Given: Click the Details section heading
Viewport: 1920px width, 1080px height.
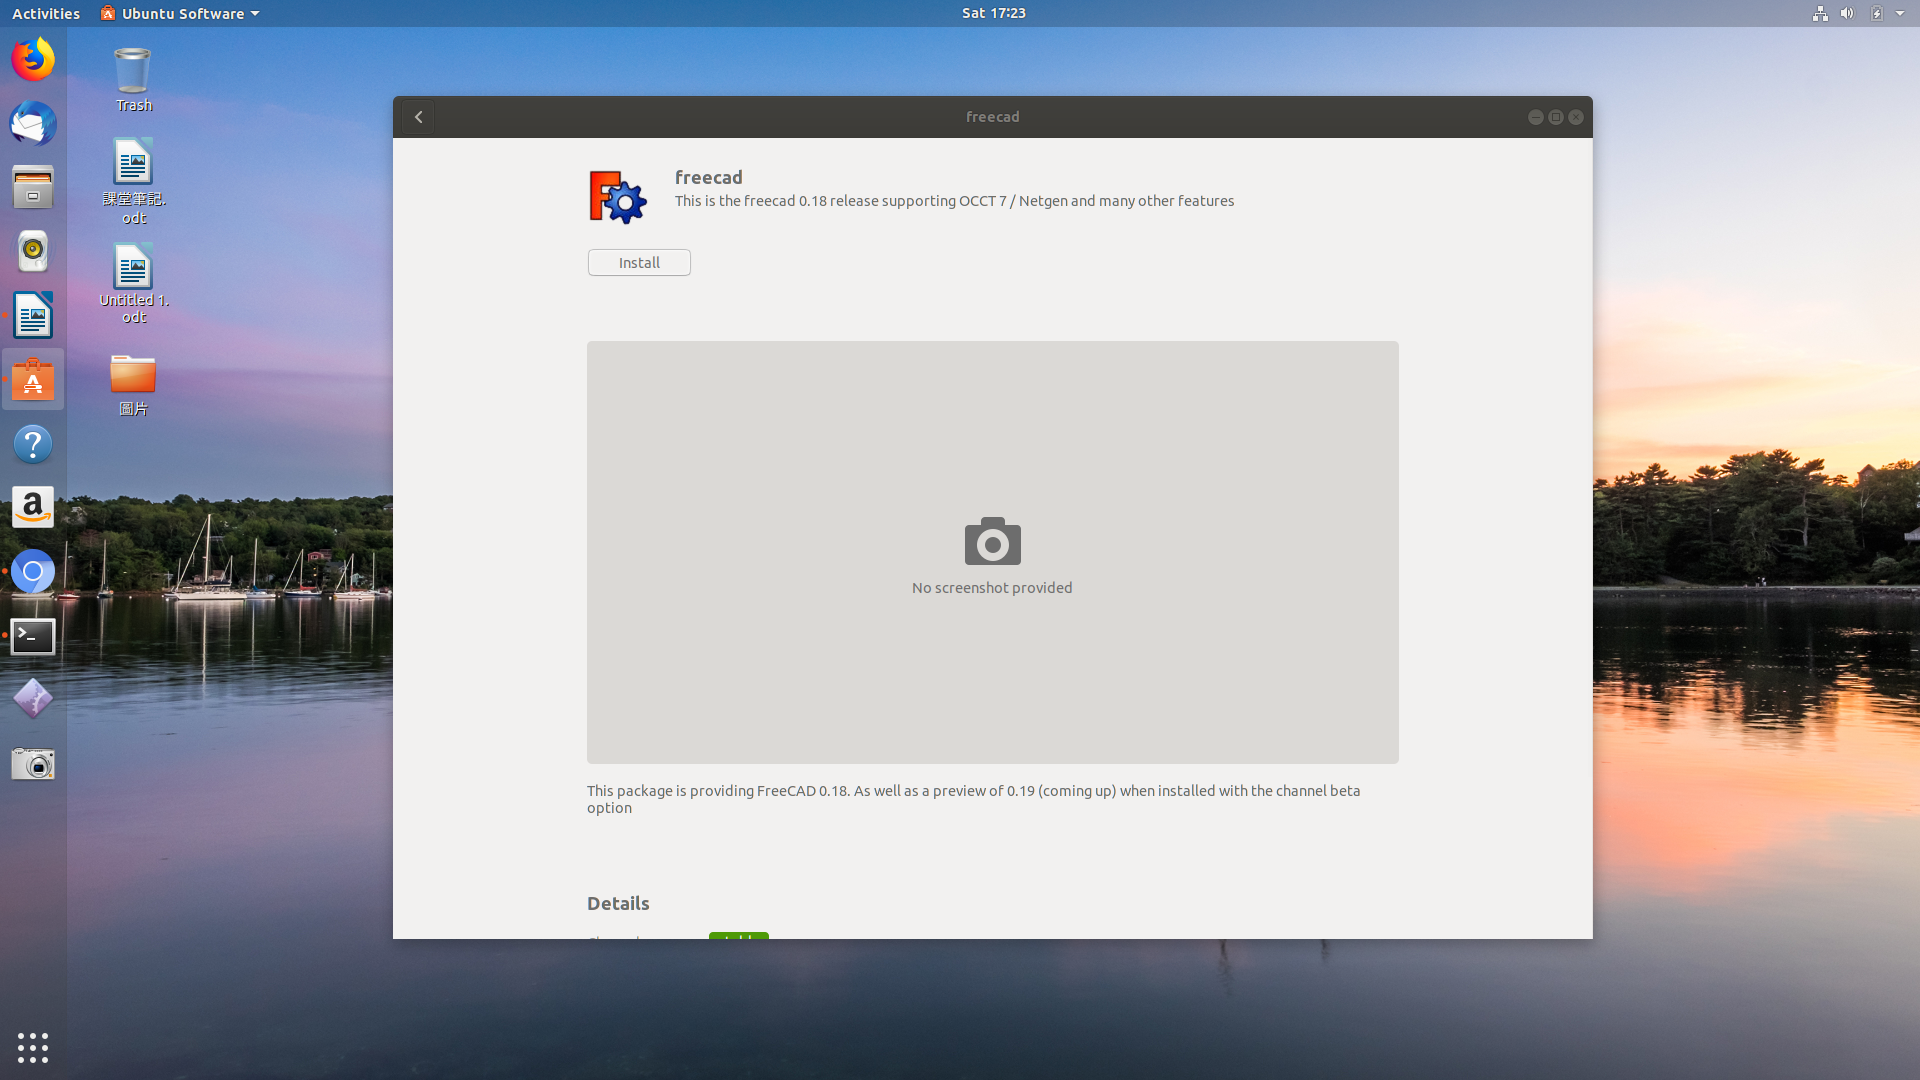Looking at the screenshot, I should (618, 903).
